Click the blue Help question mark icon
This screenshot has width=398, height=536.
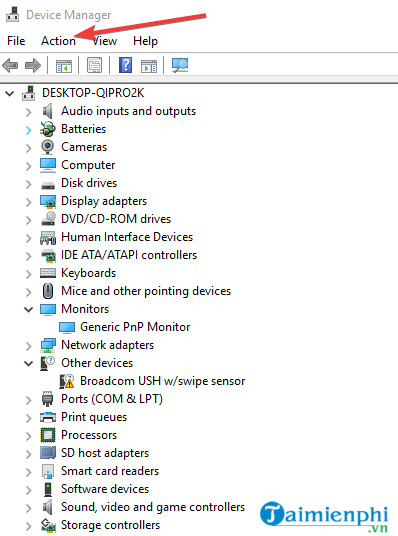[125, 65]
